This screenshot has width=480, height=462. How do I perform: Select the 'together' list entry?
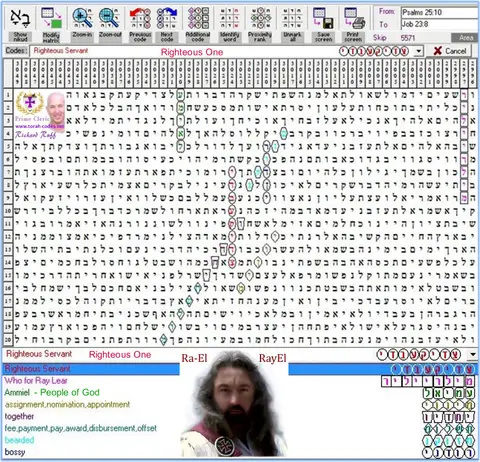pyautogui.click(x=19, y=416)
